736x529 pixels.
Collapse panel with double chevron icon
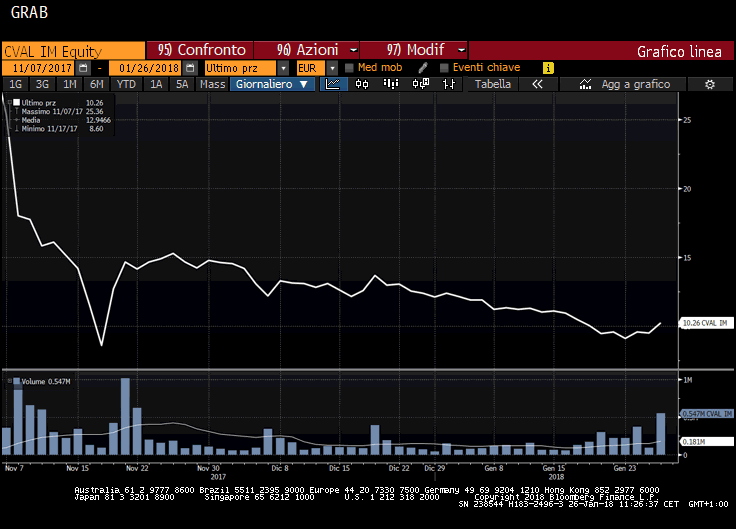[x=537, y=84]
